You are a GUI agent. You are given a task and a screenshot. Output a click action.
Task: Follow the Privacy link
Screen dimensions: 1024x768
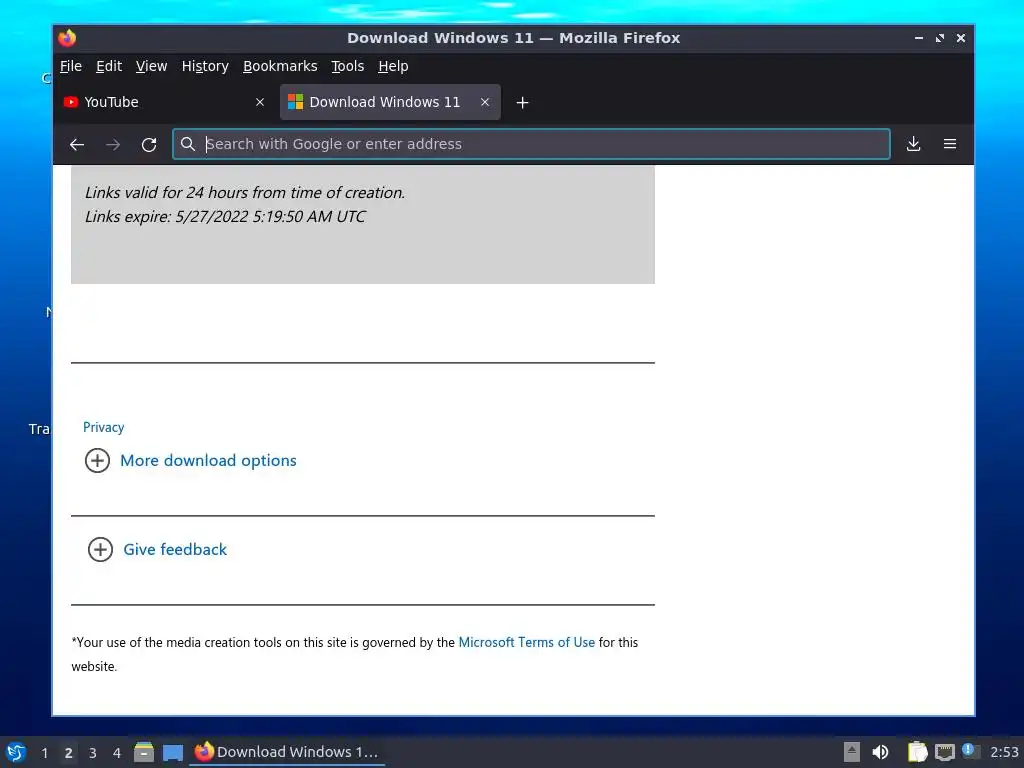click(x=103, y=427)
